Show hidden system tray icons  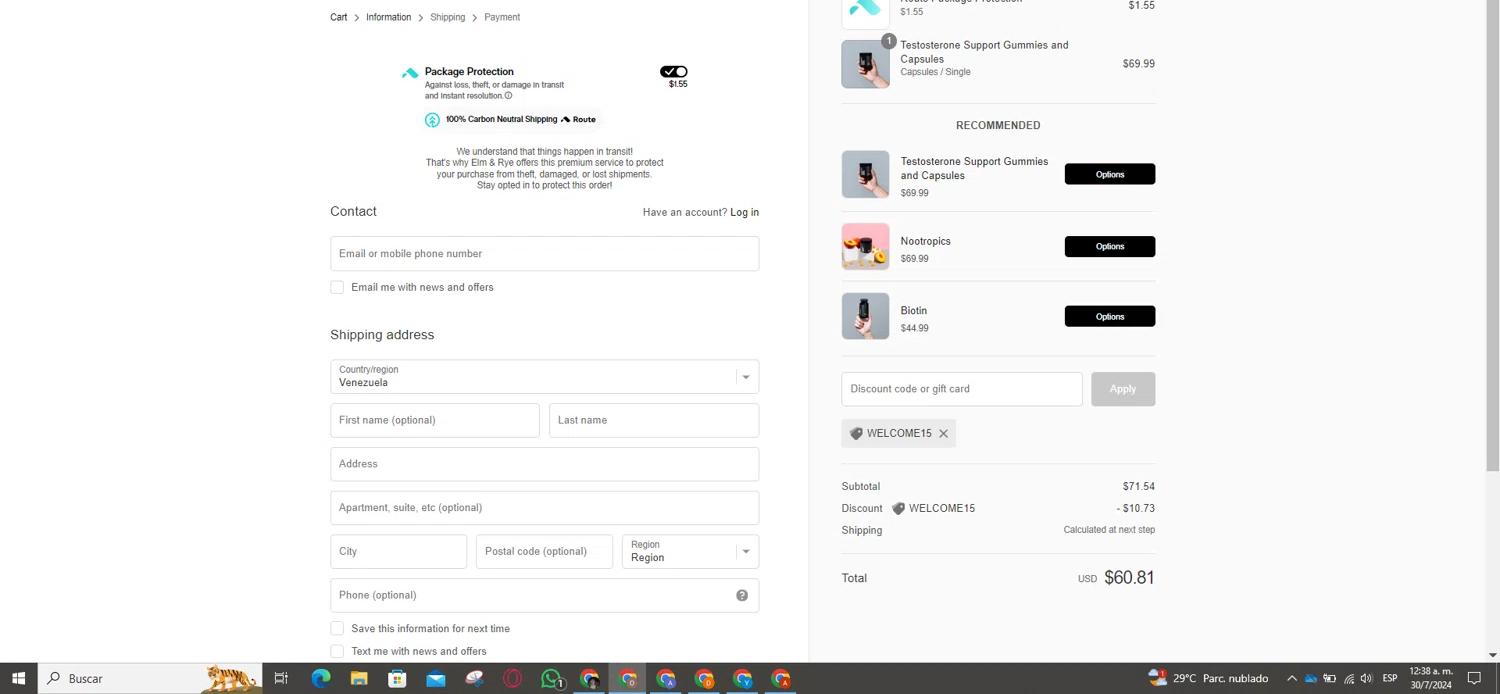point(1291,678)
